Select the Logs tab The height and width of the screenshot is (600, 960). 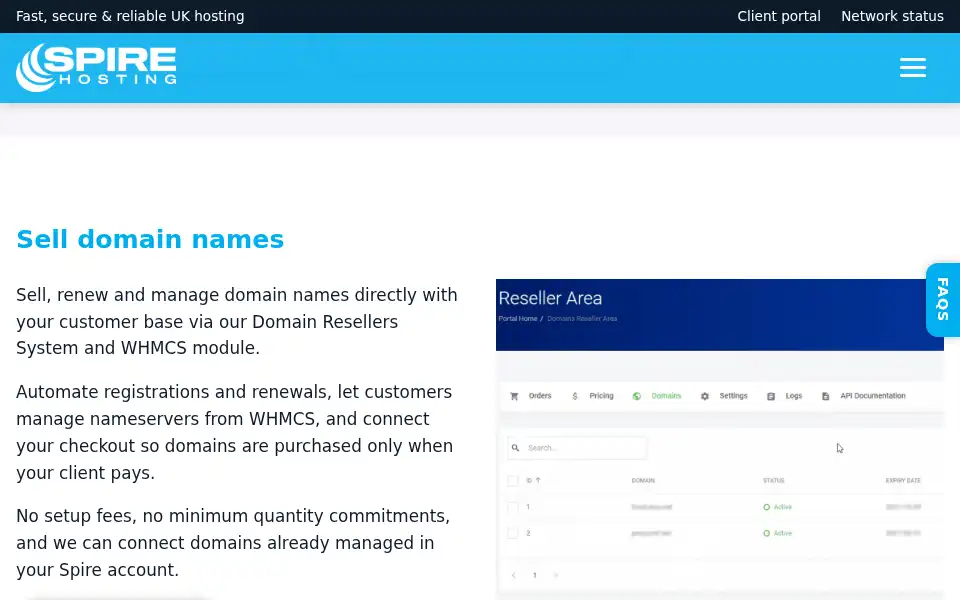(793, 396)
